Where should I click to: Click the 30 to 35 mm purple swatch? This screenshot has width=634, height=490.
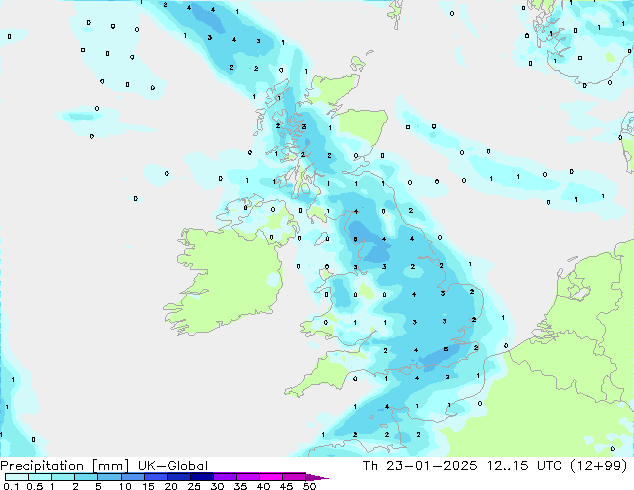[225, 477]
